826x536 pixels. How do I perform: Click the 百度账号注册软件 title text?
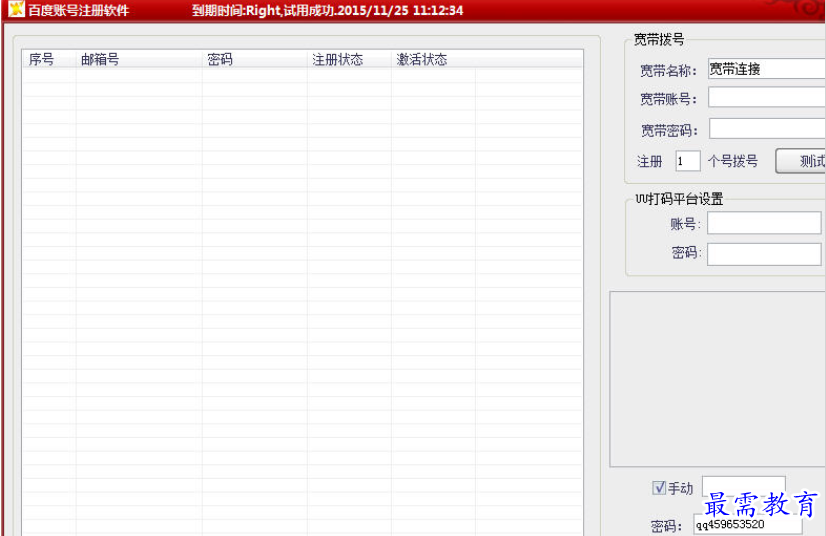78,11
